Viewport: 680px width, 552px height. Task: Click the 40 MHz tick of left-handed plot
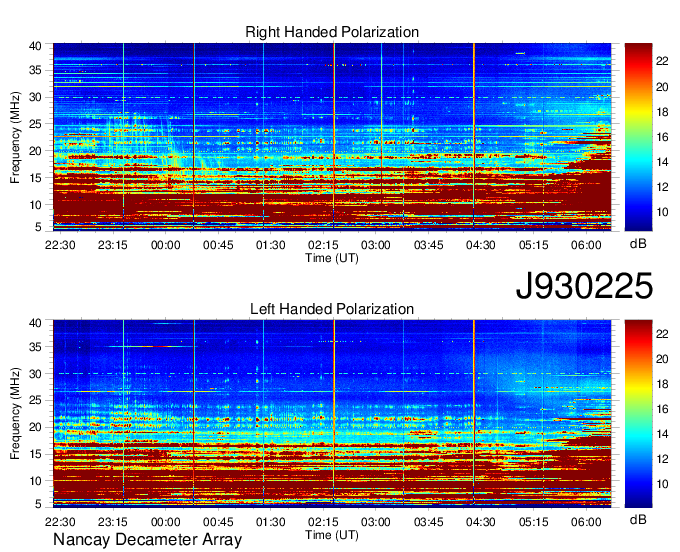click(35, 323)
